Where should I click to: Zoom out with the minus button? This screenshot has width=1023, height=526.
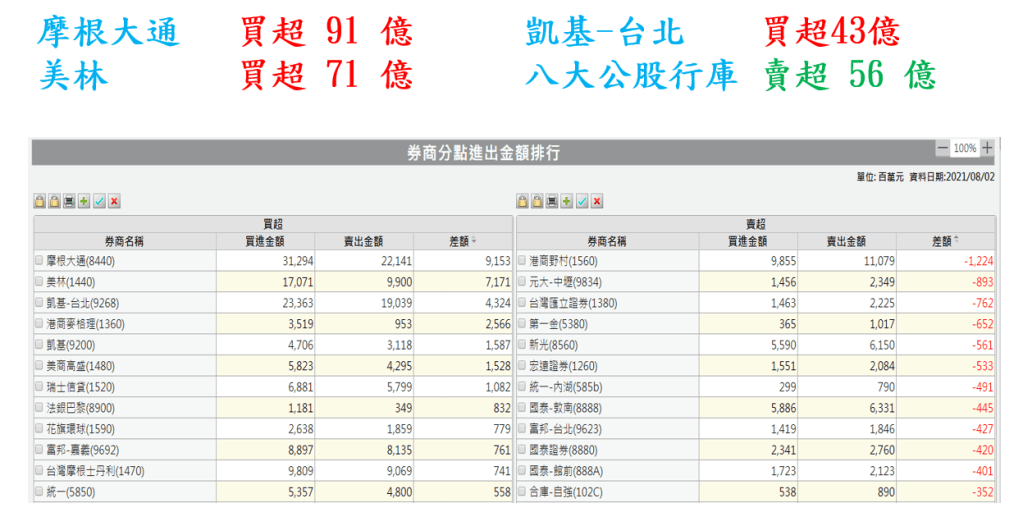point(942,148)
